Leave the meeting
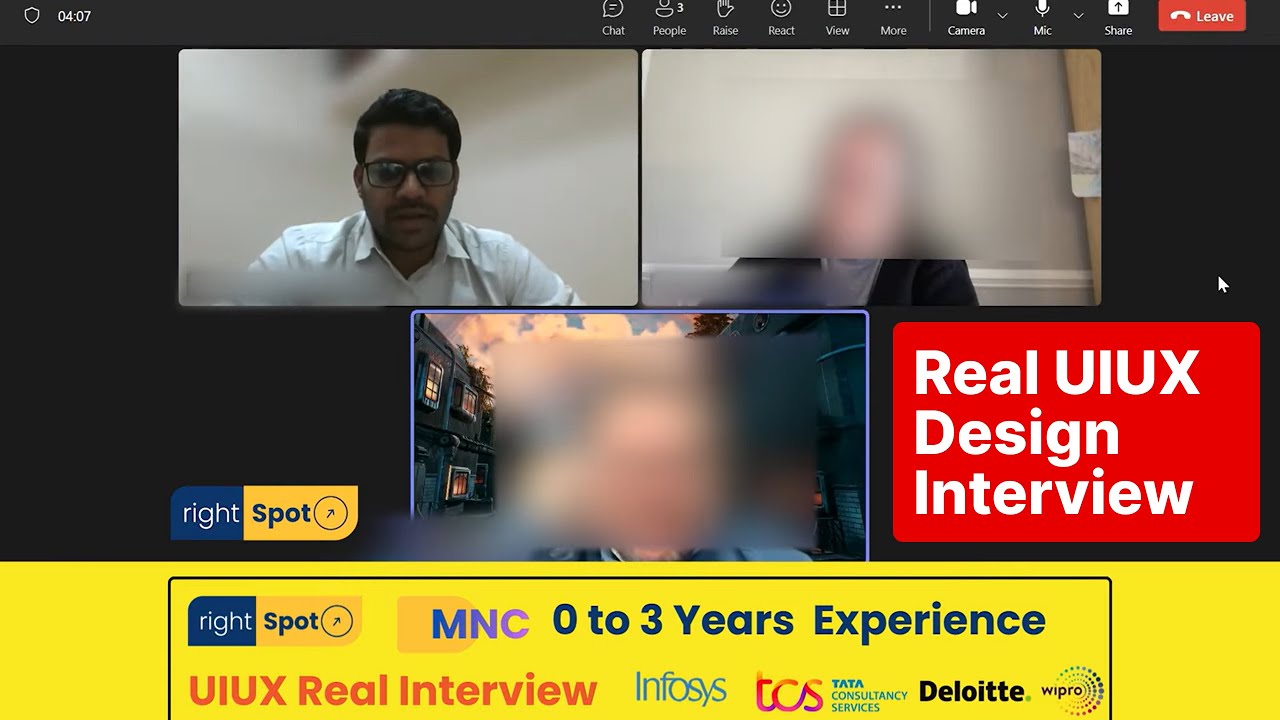Image resolution: width=1280 pixels, height=720 pixels. 1202,16
